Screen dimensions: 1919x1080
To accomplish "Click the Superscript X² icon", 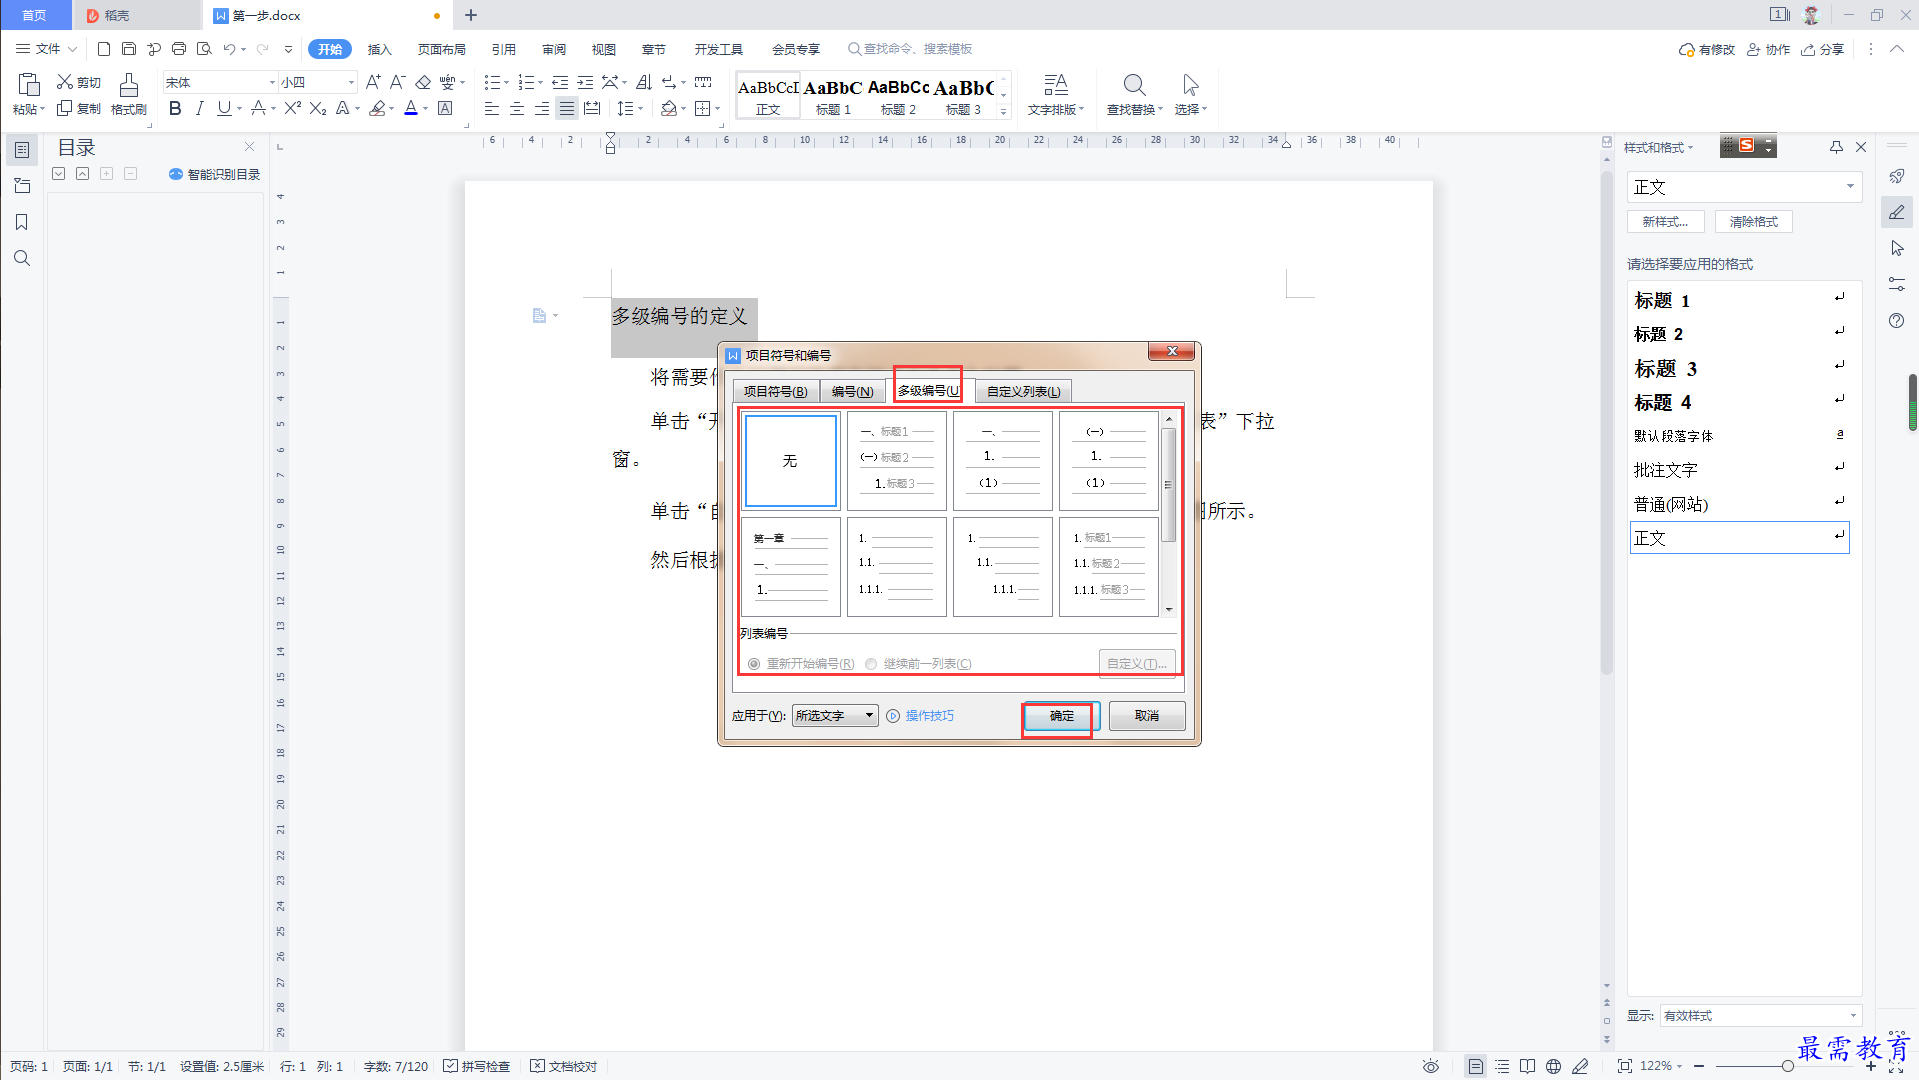I will click(x=292, y=108).
